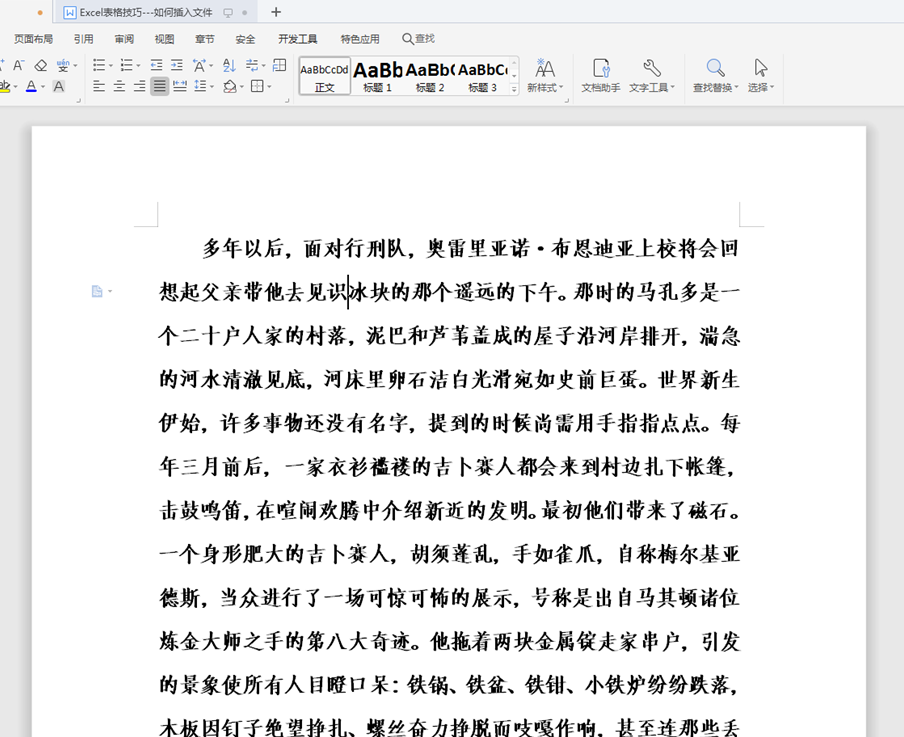Apply the 标题 2 heading style
Image resolution: width=904 pixels, height=737 pixels.
click(x=430, y=75)
